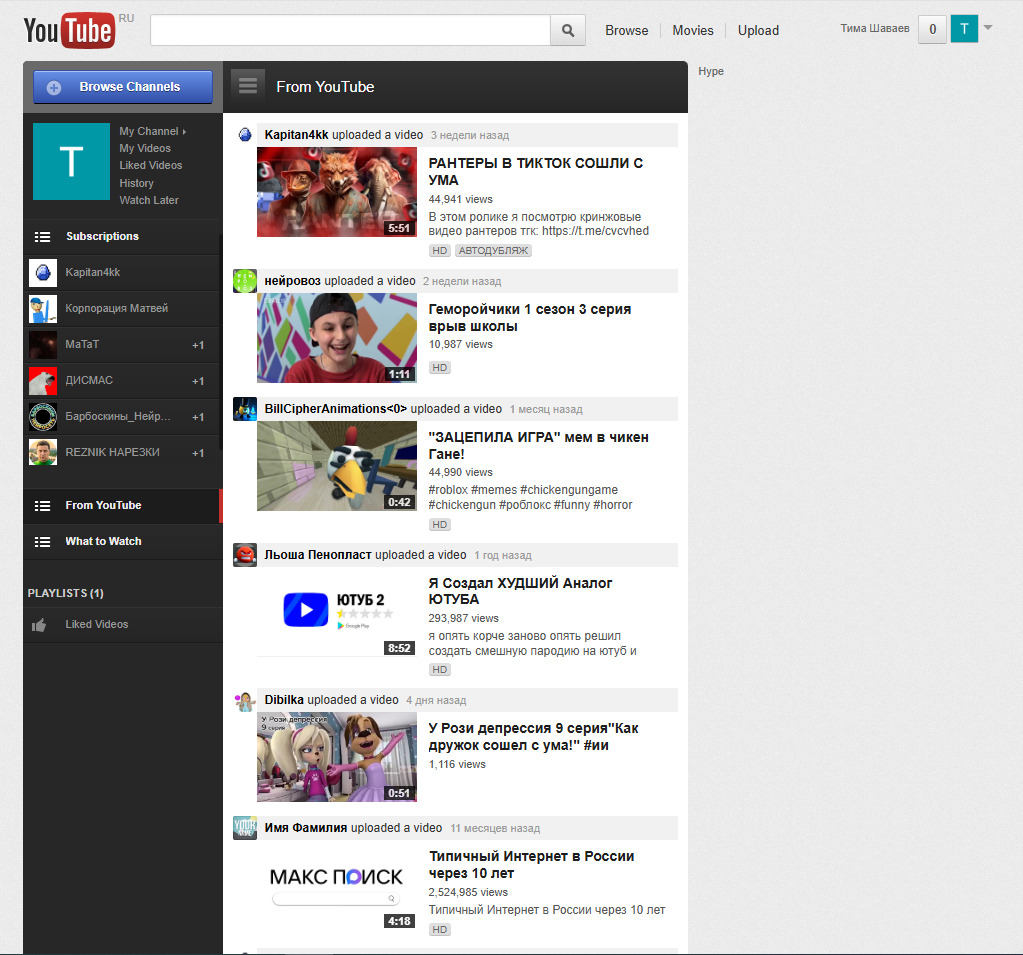Click the Dibilka avatar icon
Screen dimensions: 1023x955
tap(245, 701)
